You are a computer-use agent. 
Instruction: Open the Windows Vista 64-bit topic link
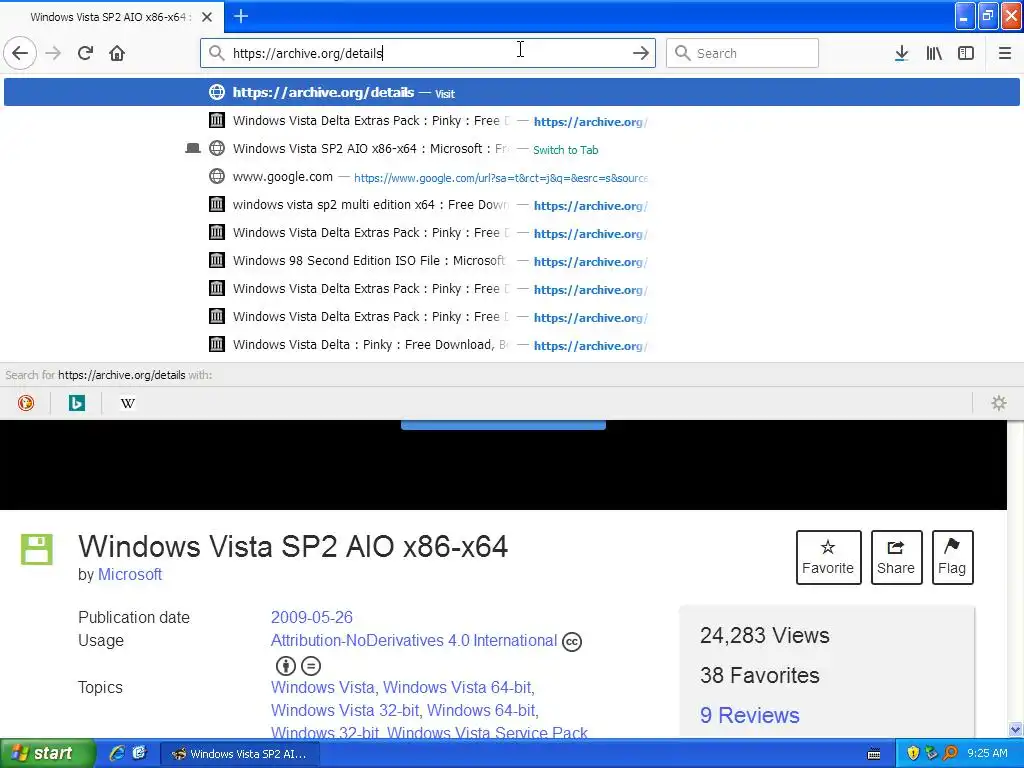456,687
